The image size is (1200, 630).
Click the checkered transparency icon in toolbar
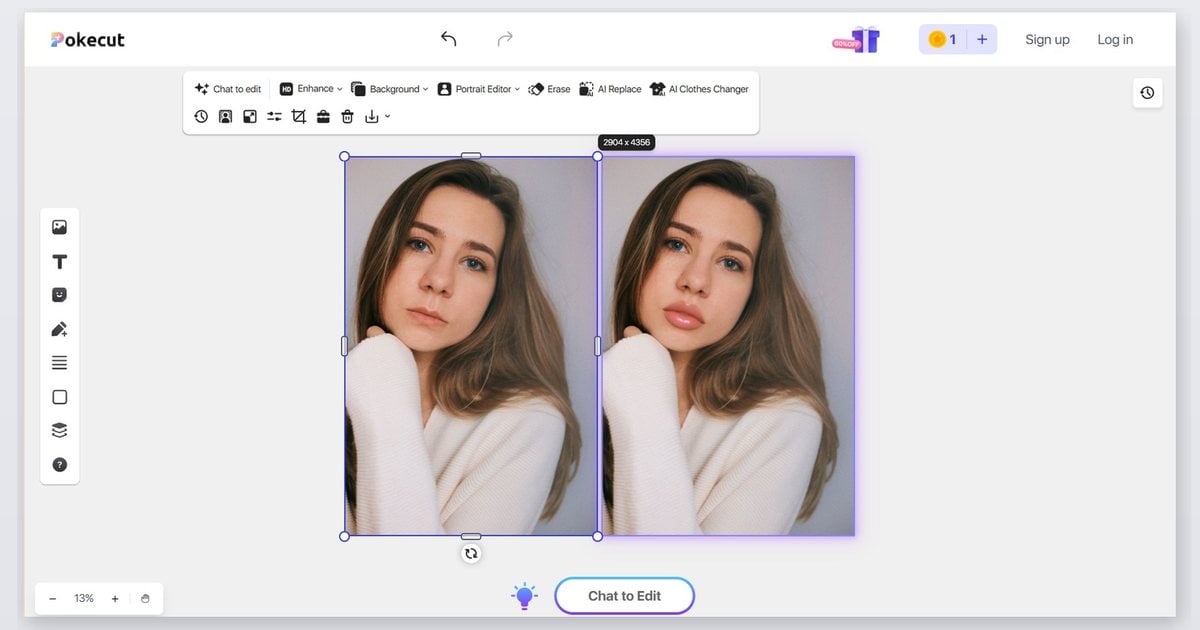[250, 117]
